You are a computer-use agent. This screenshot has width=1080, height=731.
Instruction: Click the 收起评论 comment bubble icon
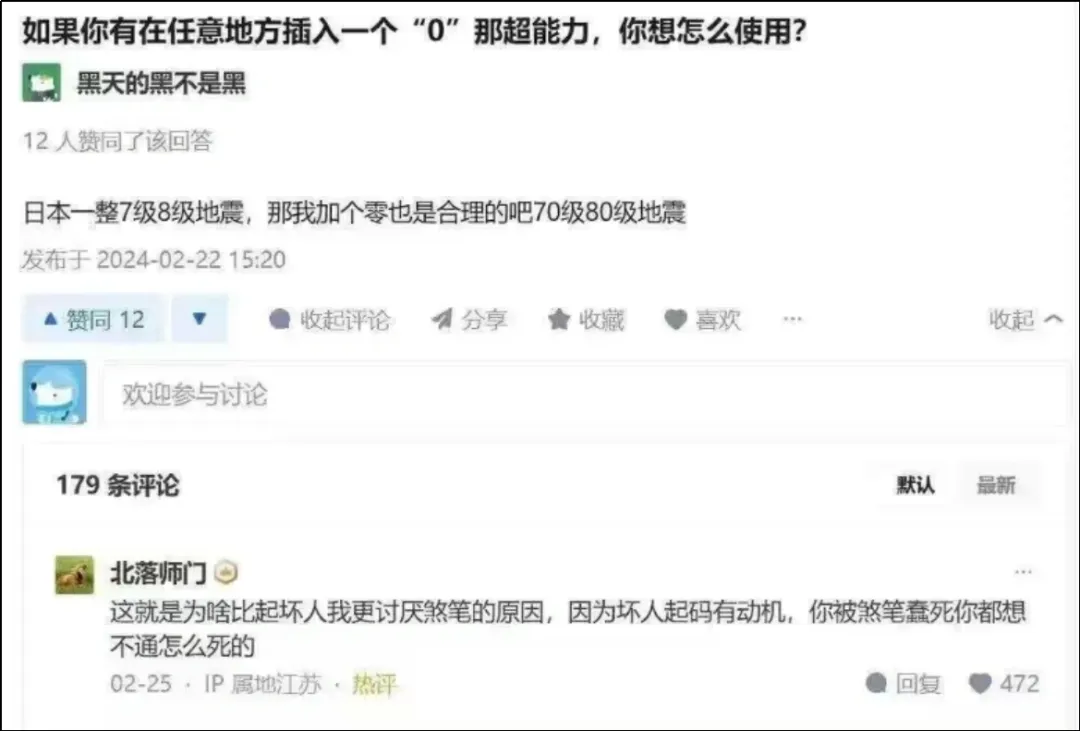click(279, 319)
